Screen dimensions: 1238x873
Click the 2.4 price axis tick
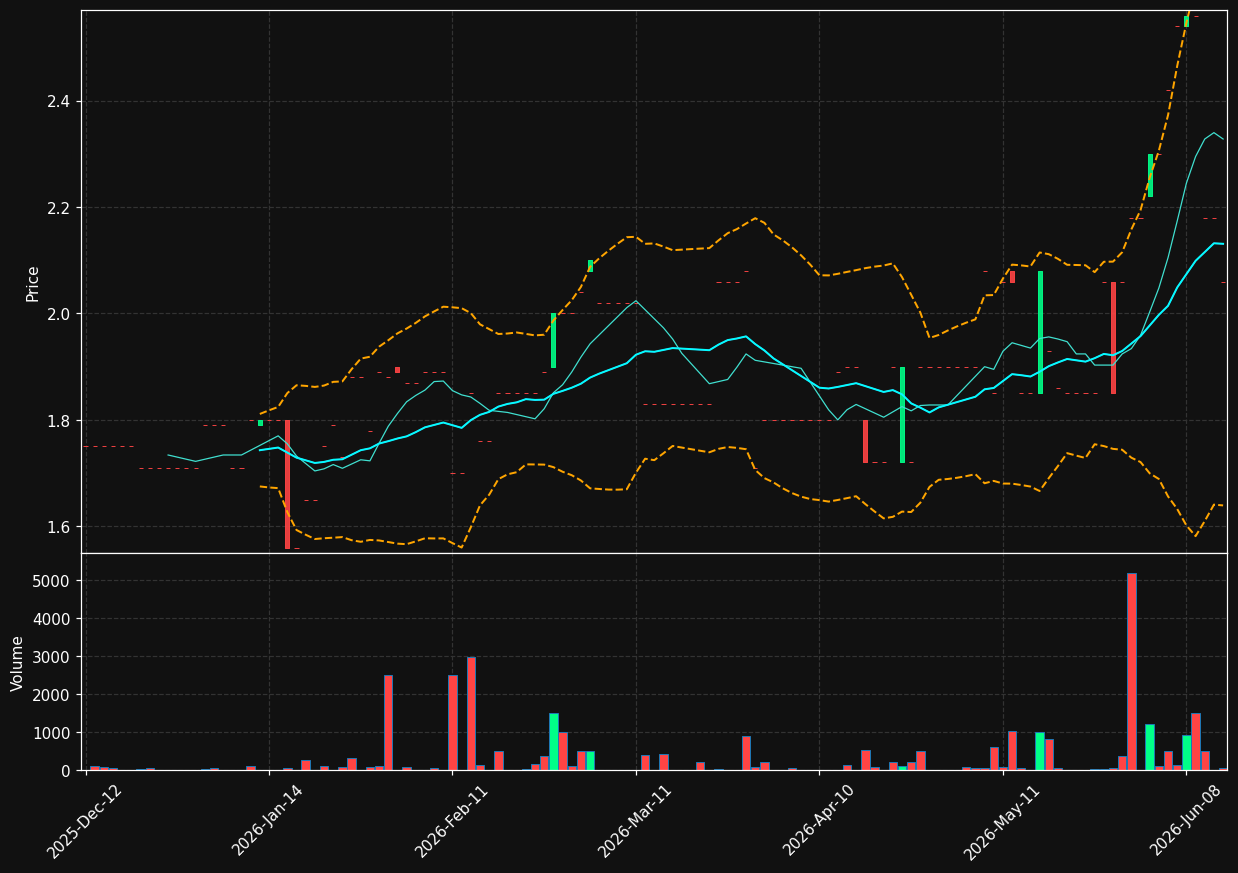click(58, 102)
